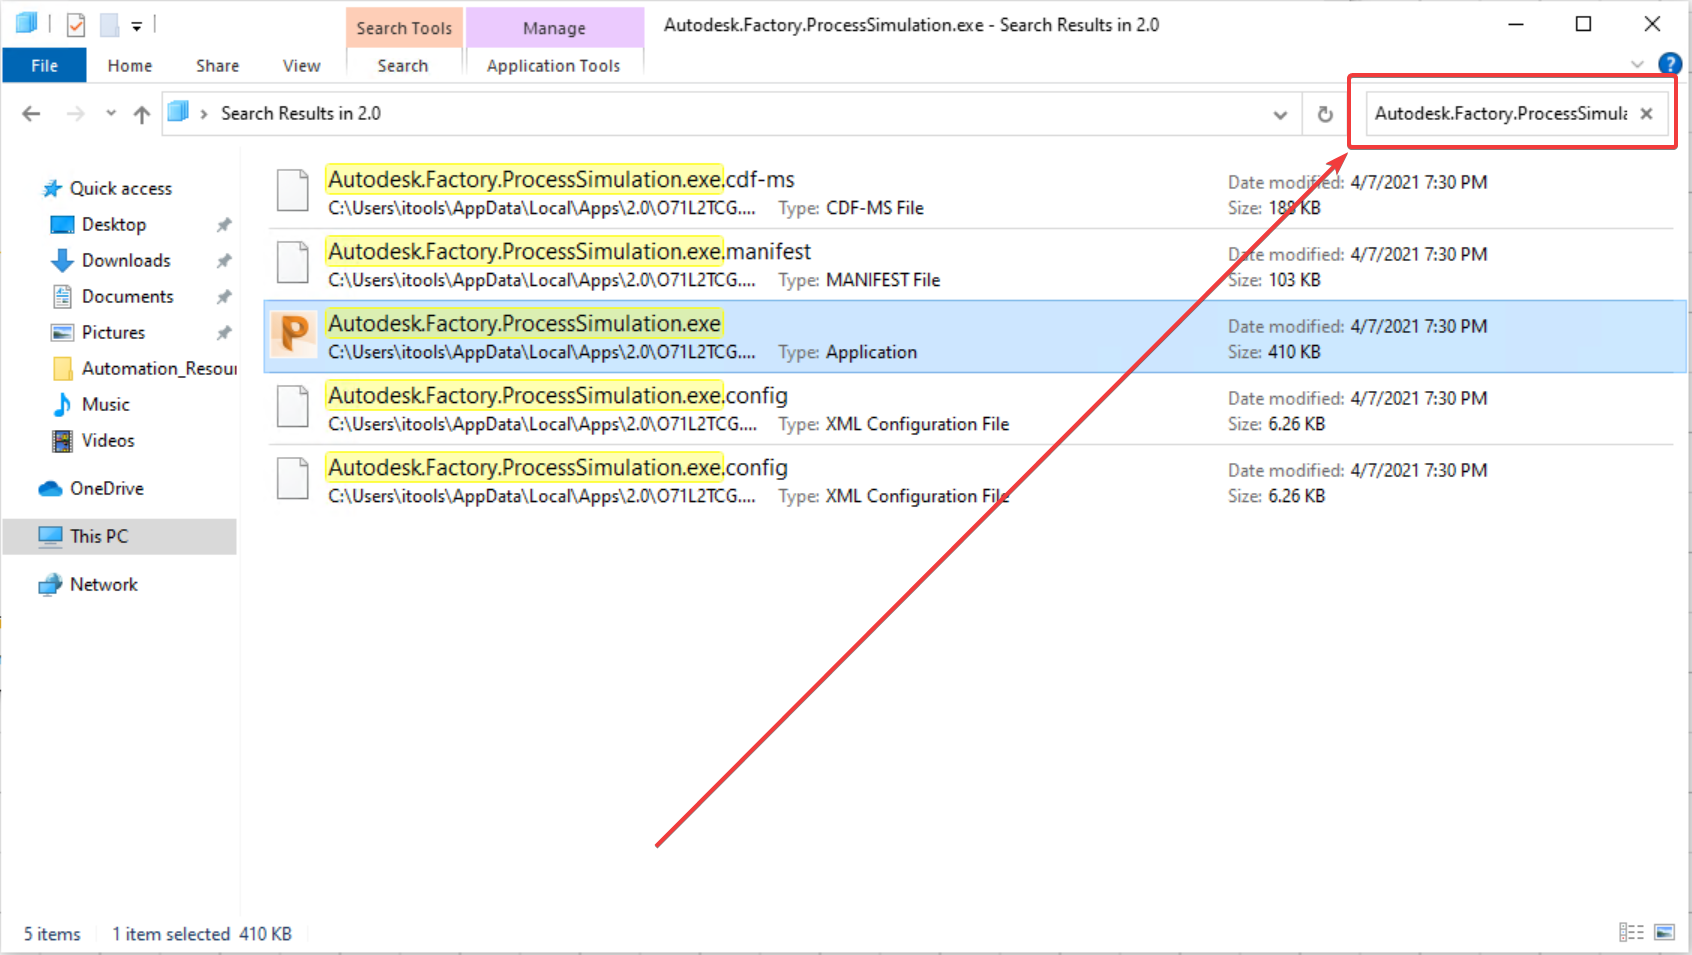This screenshot has width=1692, height=955.
Task: Click the pin icon next to Documents
Action: [224, 297]
